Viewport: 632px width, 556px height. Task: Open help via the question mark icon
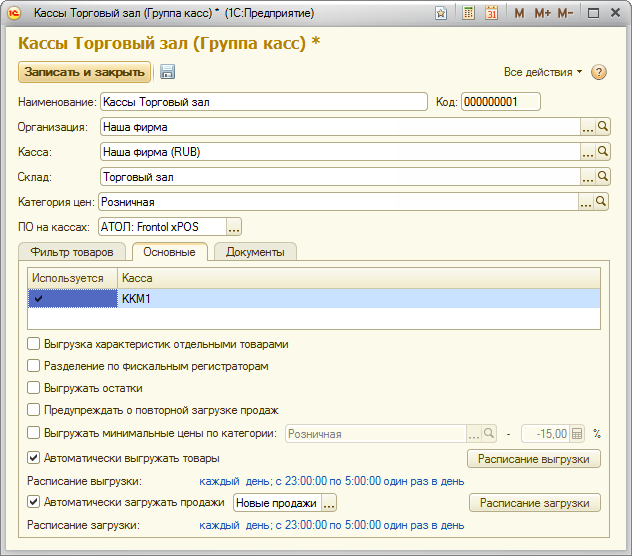pyautogui.click(x=599, y=72)
